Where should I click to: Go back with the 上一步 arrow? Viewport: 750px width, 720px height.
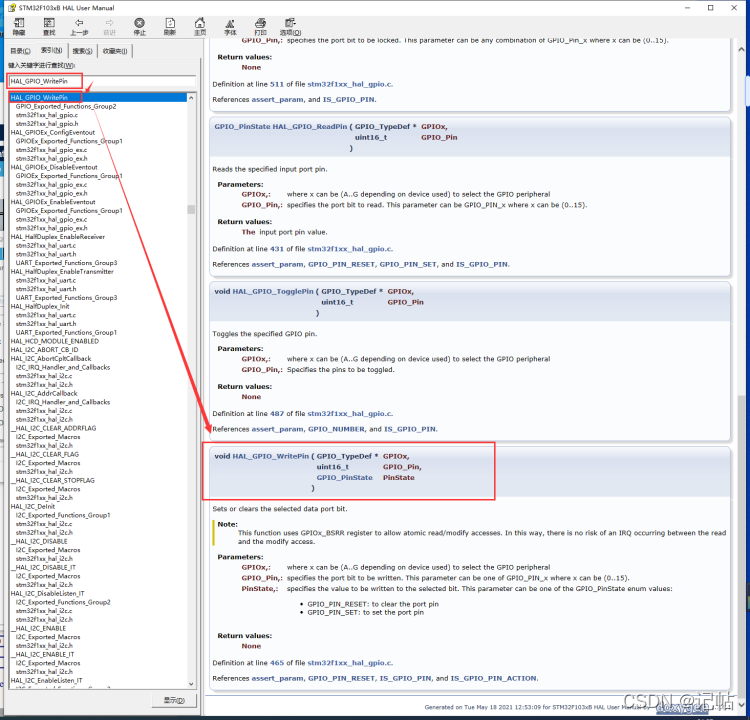tap(79, 27)
